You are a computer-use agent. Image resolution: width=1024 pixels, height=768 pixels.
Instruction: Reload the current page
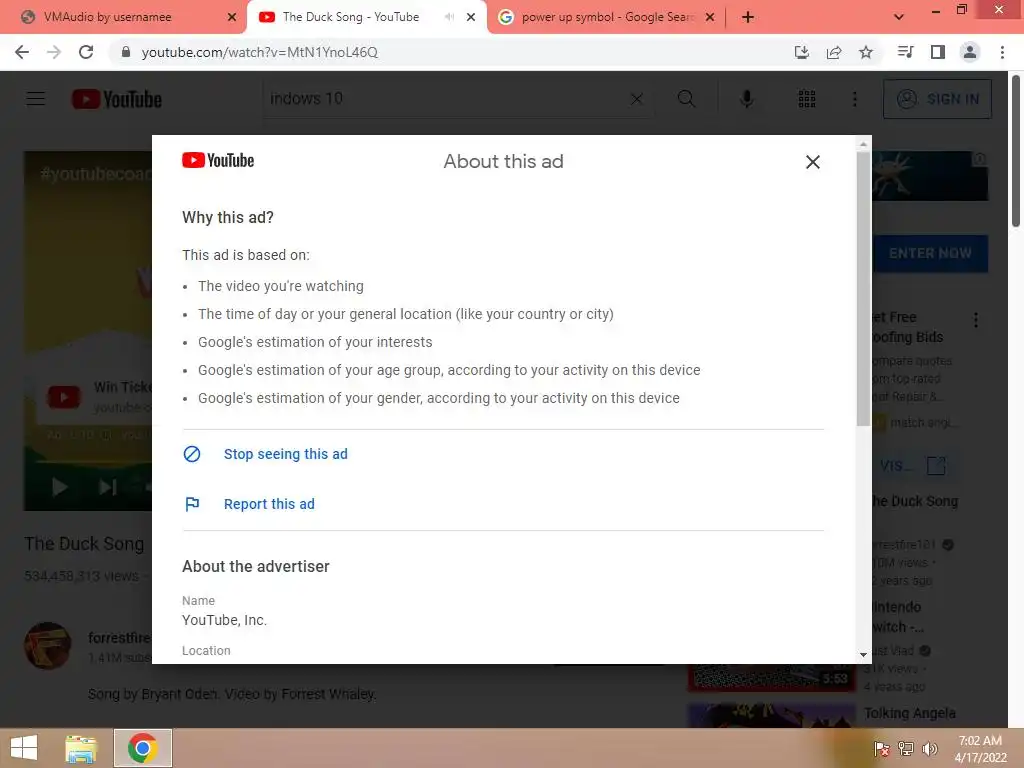(x=86, y=52)
